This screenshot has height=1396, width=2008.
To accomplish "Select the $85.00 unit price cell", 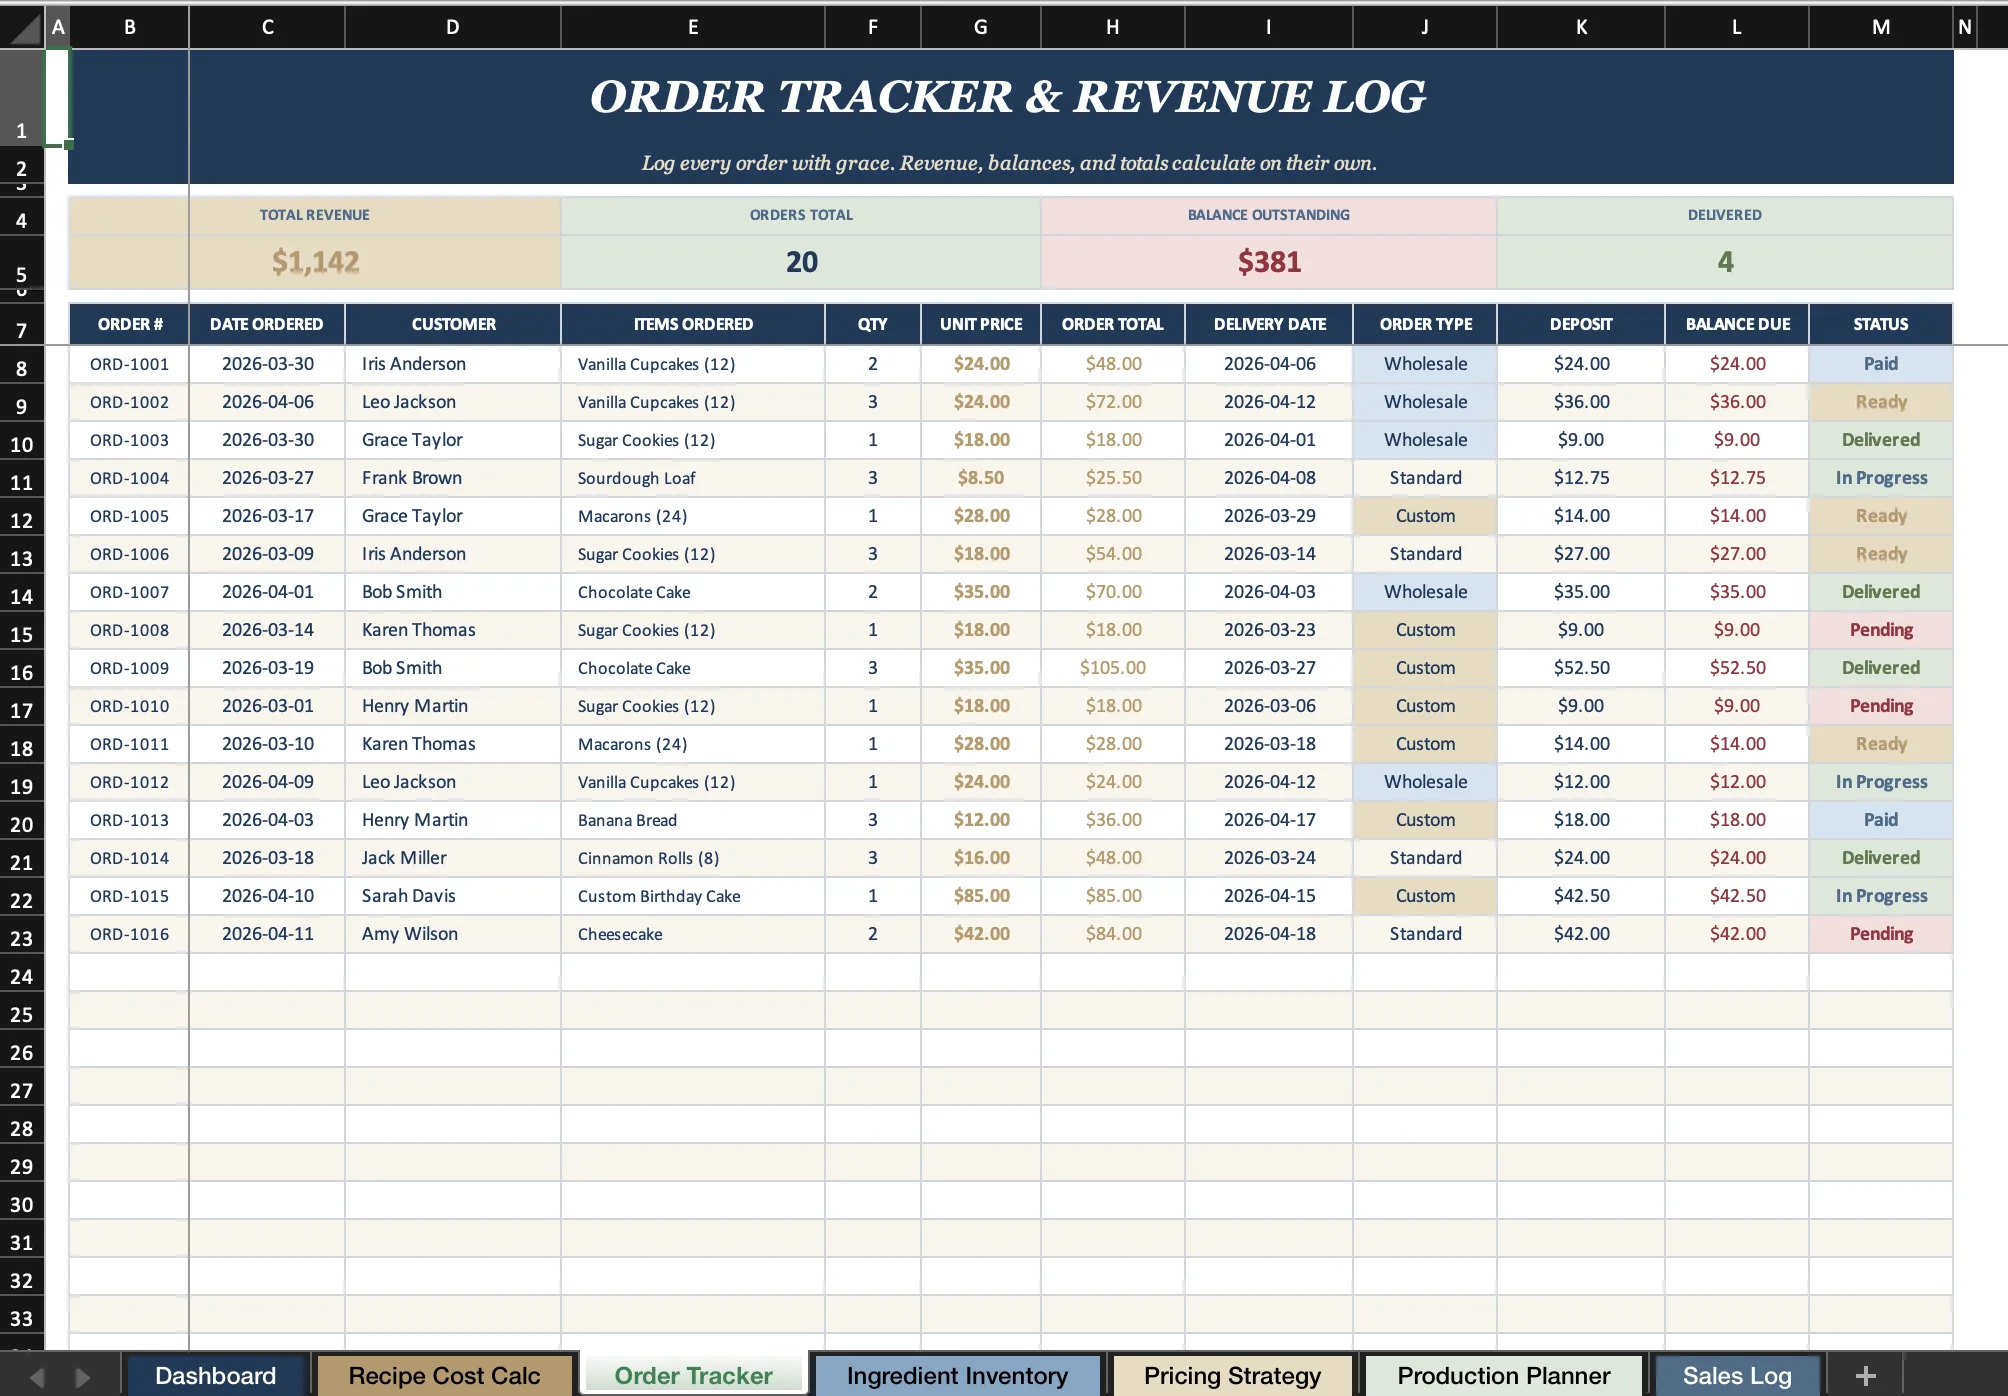I will 981,896.
